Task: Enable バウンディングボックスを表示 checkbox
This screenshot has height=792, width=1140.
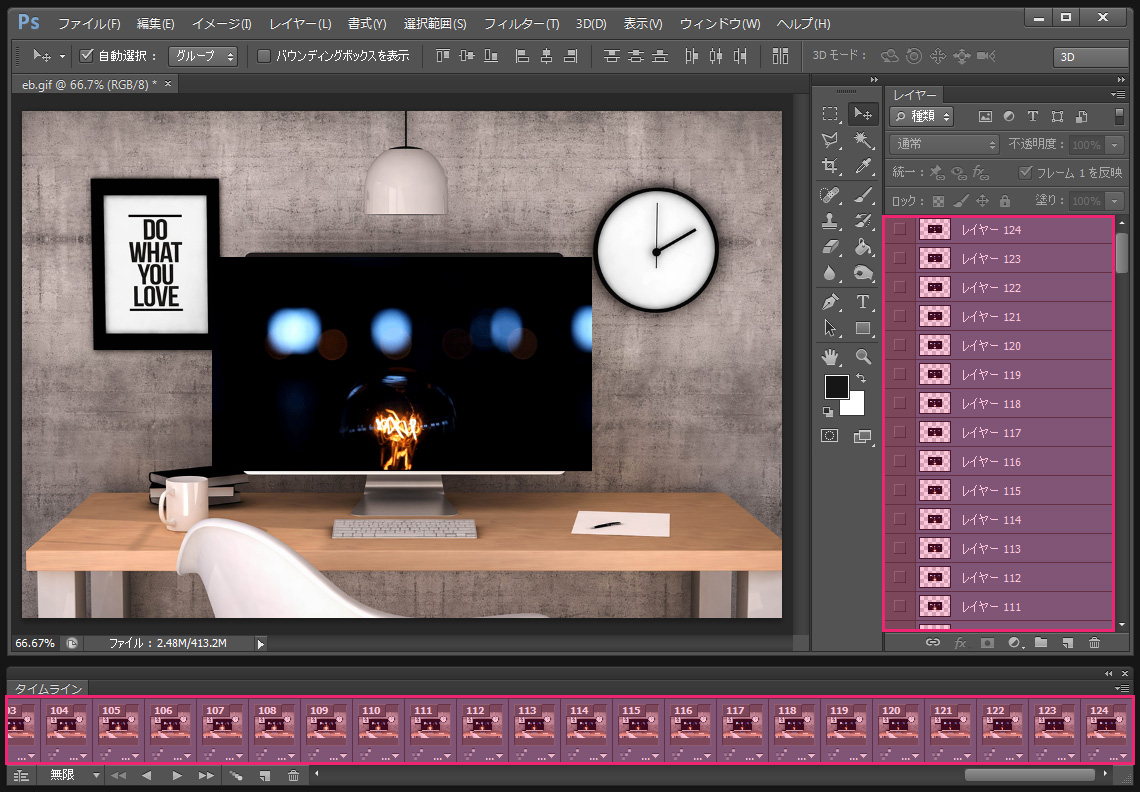Action: (264, 56)
